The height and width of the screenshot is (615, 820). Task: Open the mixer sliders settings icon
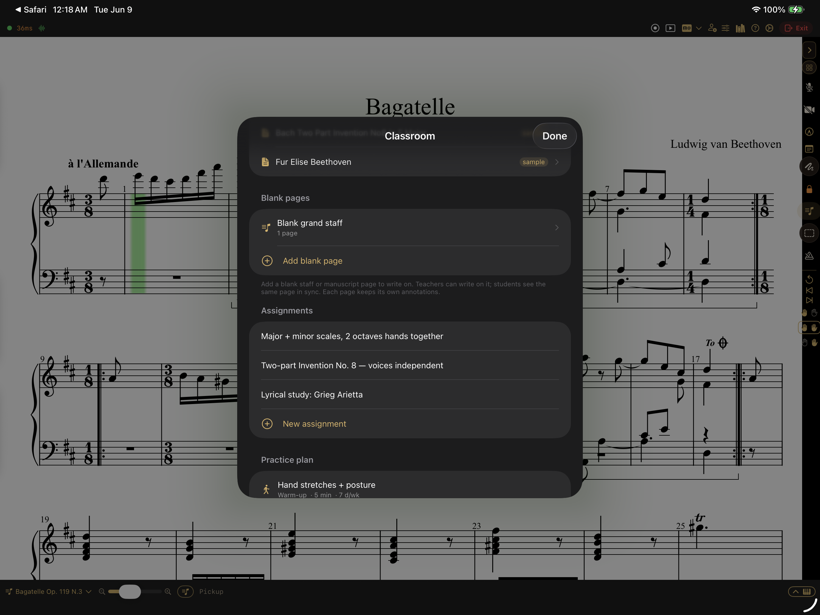(x=725, y=28)
